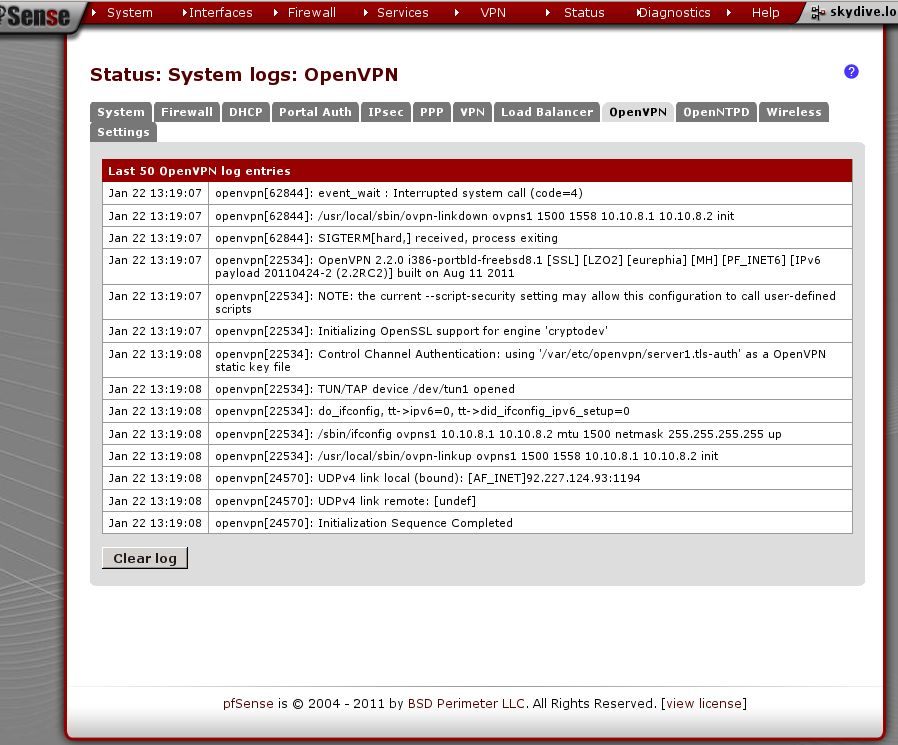
Task: Switch to the System logs tab
Action: point(121,112)
